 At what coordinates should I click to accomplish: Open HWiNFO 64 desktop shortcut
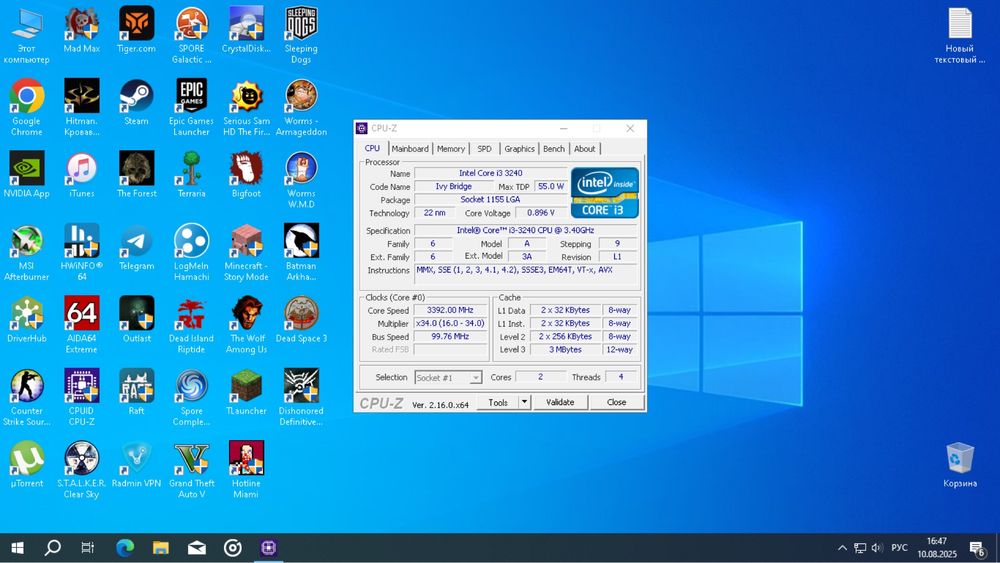pos(82,252)
